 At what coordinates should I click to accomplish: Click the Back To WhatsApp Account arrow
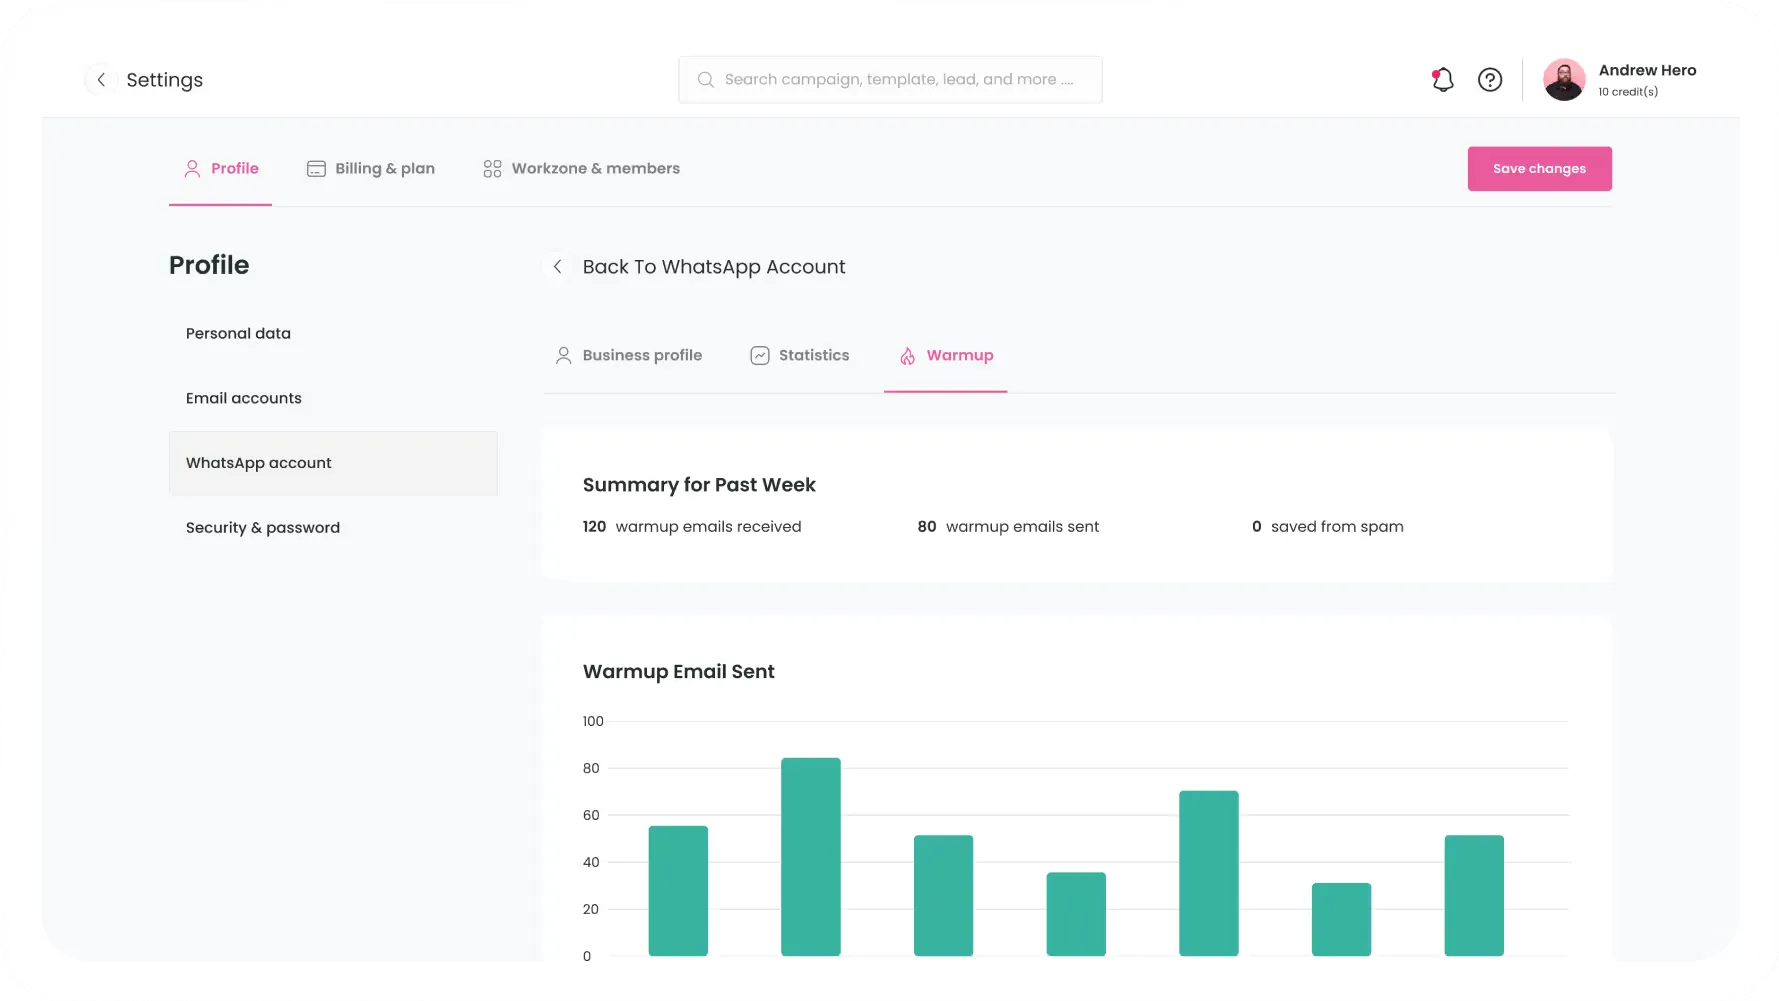[x=558, y=267]
